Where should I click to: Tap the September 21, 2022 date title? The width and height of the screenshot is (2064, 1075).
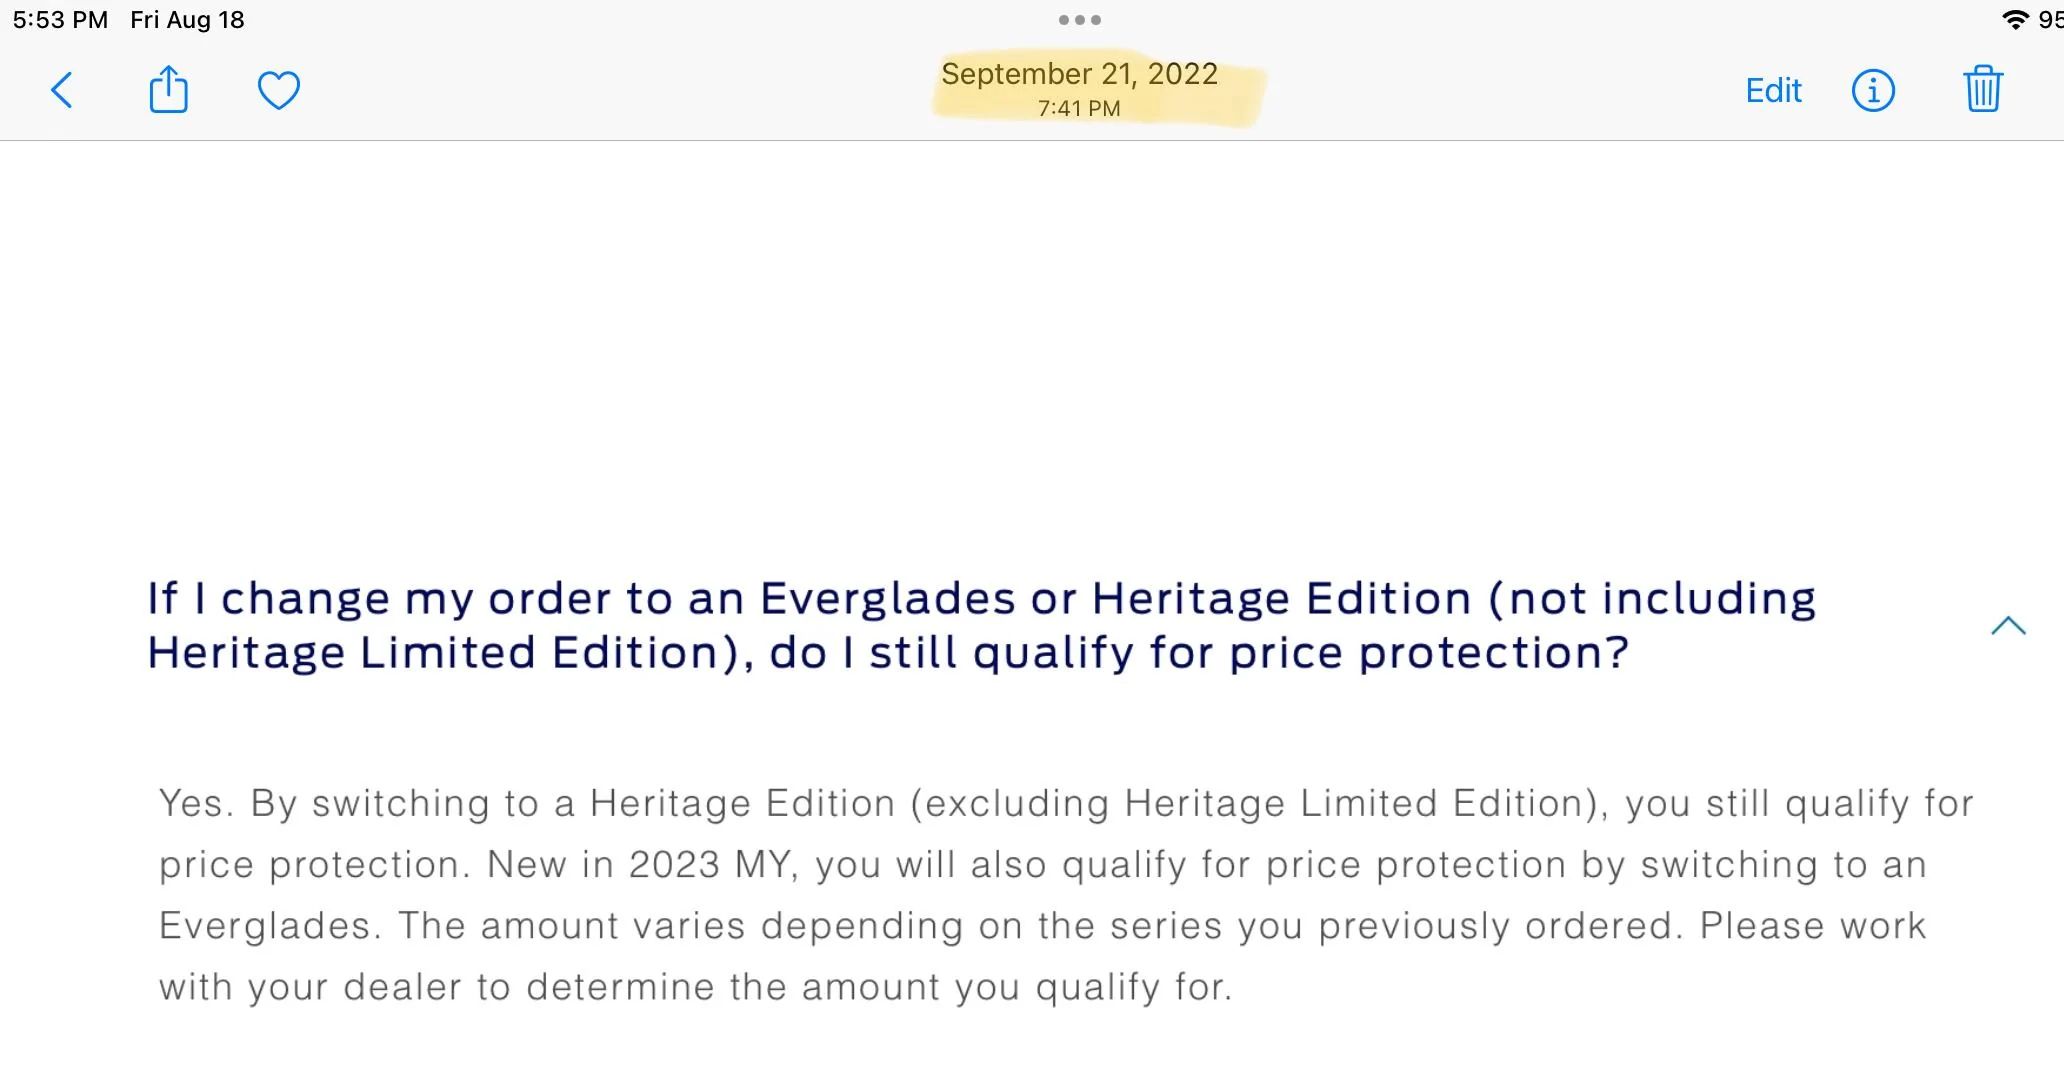pyautogui.click(x=1079, y=74)
